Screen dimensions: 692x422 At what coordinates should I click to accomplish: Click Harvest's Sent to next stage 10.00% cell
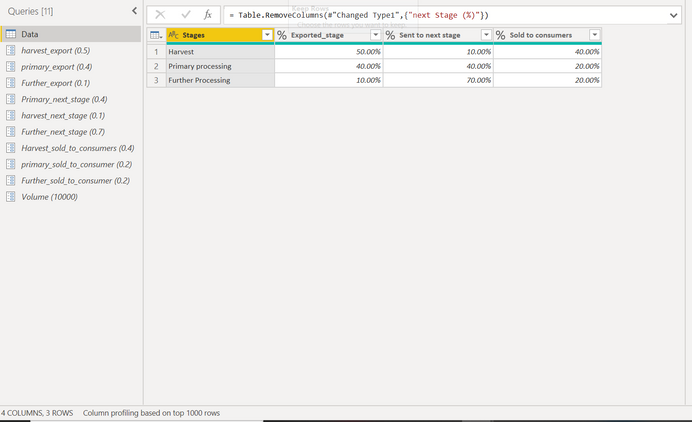(x=438, y=52)
